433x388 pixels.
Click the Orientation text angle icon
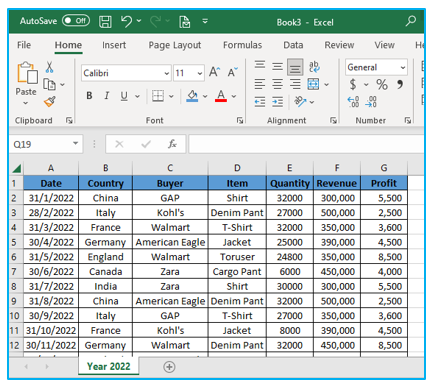pyautogui.click(x=300, y=101)
